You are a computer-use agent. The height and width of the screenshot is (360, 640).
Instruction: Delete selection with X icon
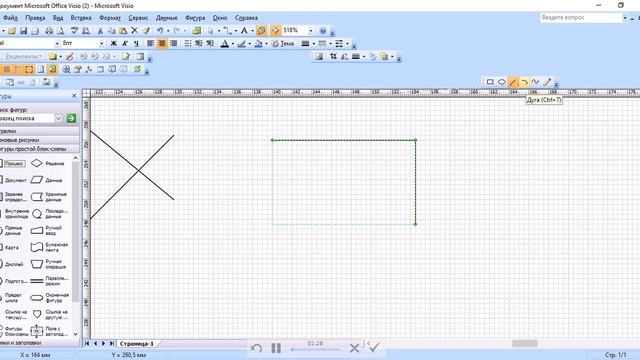[x=134, y=31]
